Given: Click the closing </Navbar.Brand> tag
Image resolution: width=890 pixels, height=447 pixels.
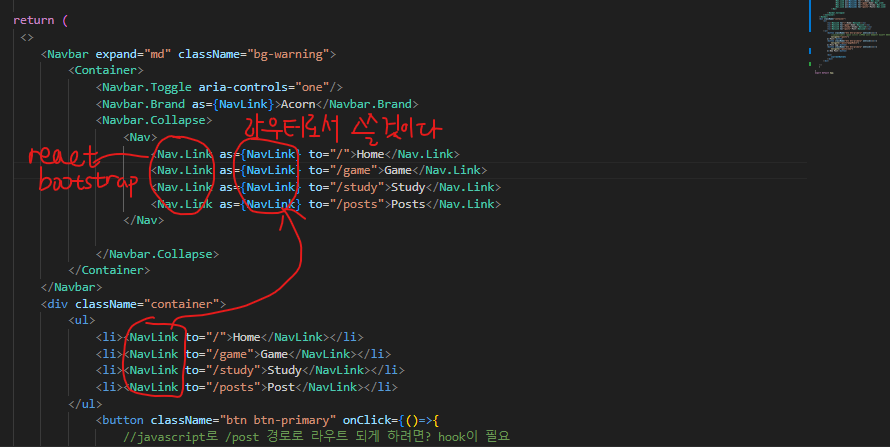Looking at the screenshot, I should pyautogui.click(x=367, y=104).
